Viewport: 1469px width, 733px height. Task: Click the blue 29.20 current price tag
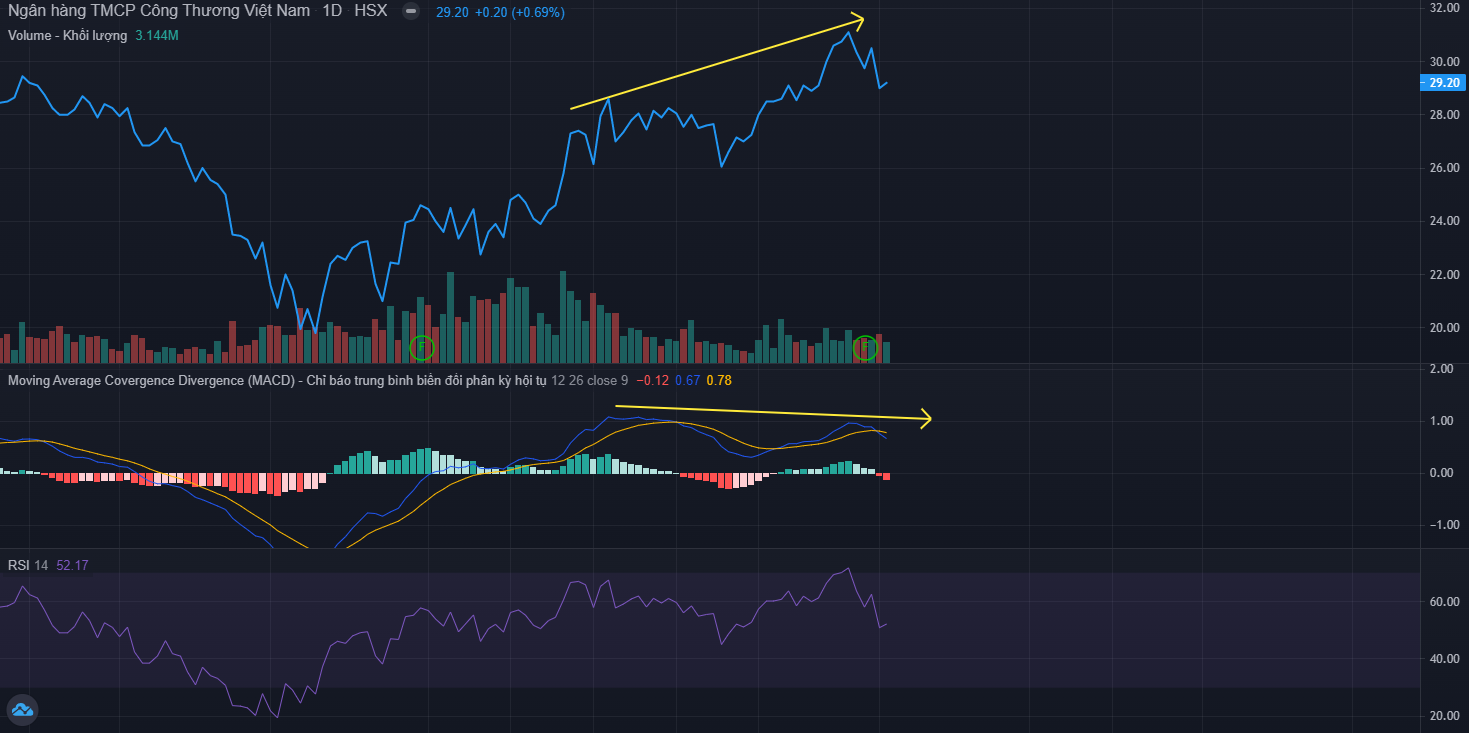(x=1443, y=83)
